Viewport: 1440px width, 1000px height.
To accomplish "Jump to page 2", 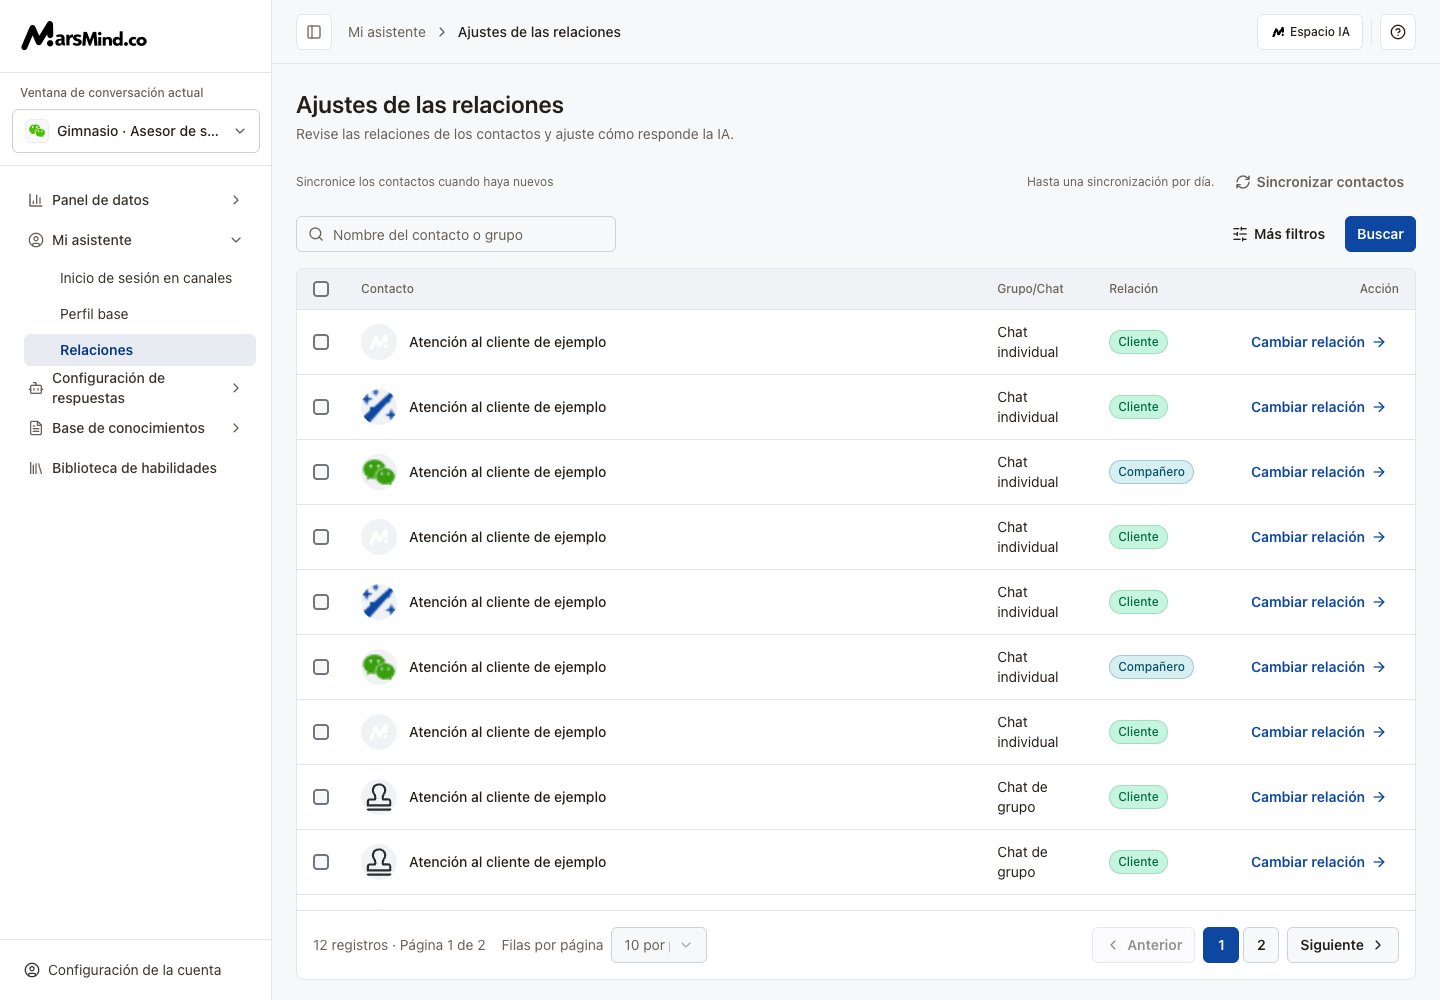I will 1261,945.
